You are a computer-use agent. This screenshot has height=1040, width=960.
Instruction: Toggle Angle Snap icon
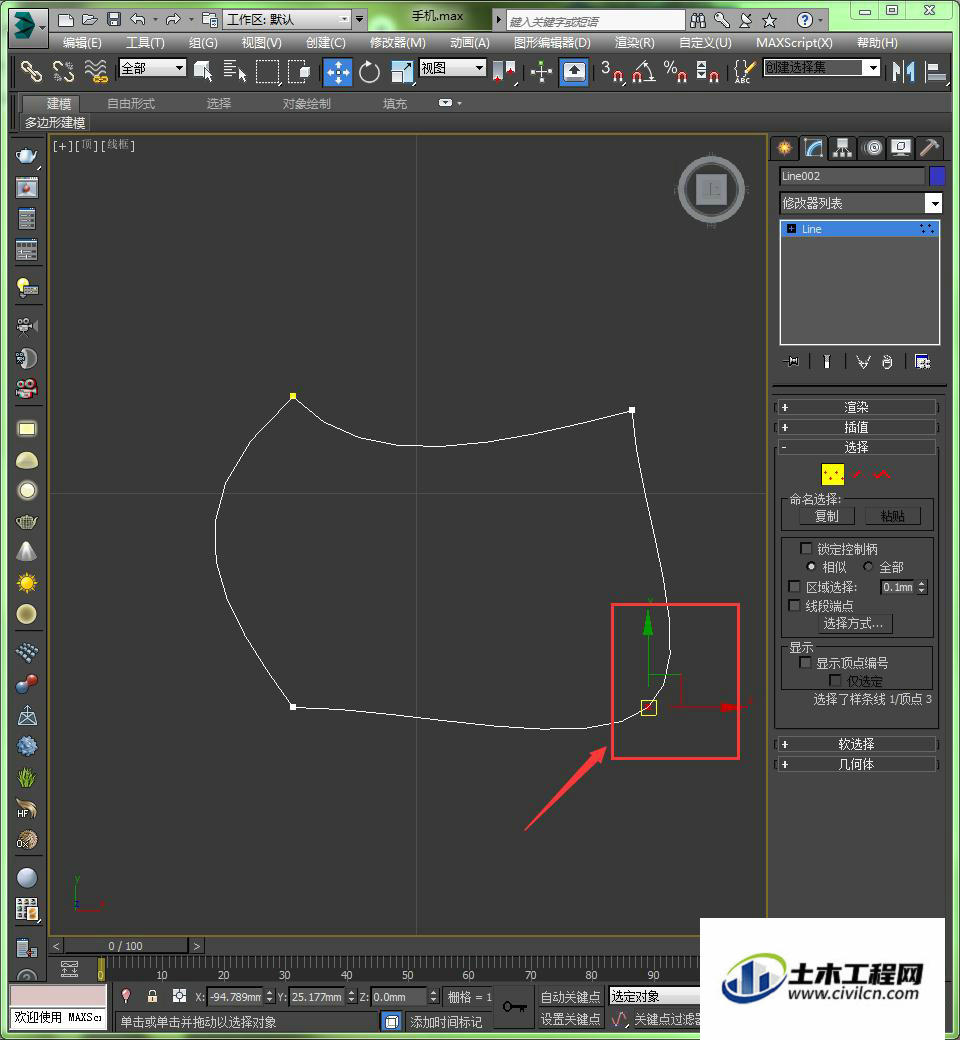(x=644, y=71)
